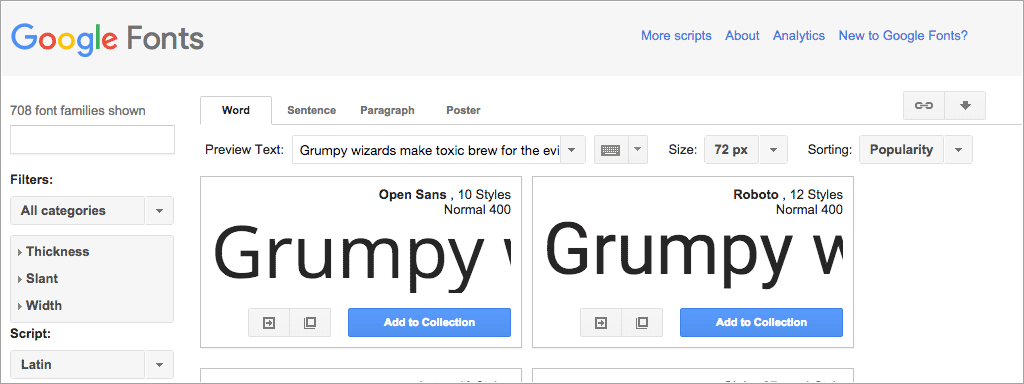Click the 708 font families shown text

(x=78, y=110)
